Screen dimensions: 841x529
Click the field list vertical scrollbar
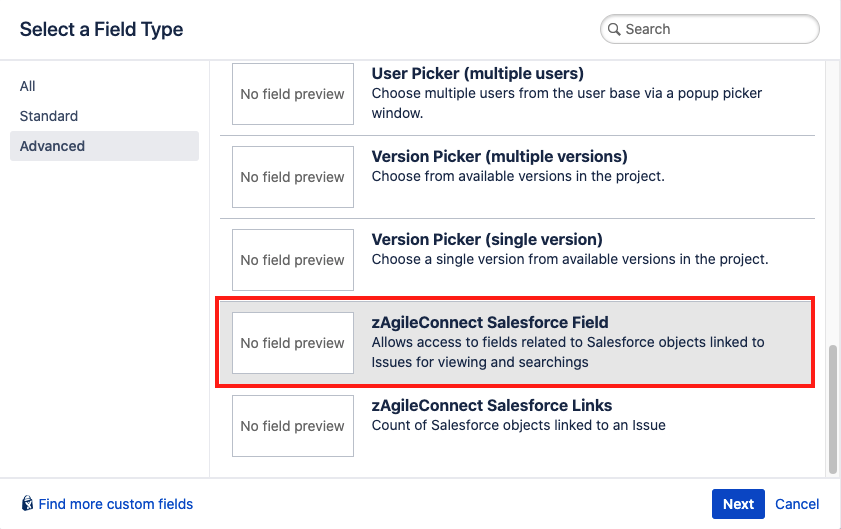833,408
